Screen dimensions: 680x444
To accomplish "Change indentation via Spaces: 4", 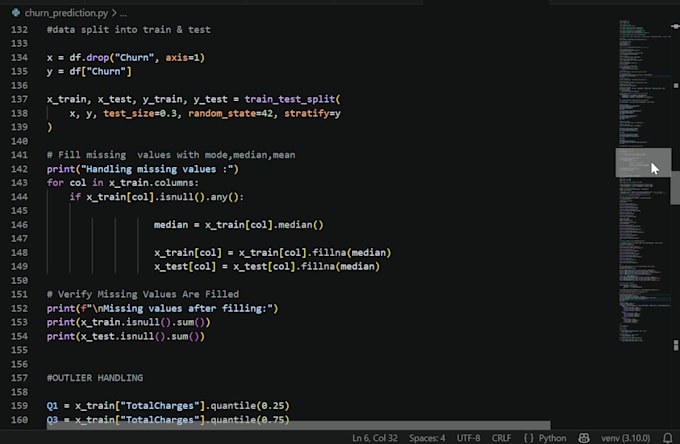I will click(x=427, y=438).
